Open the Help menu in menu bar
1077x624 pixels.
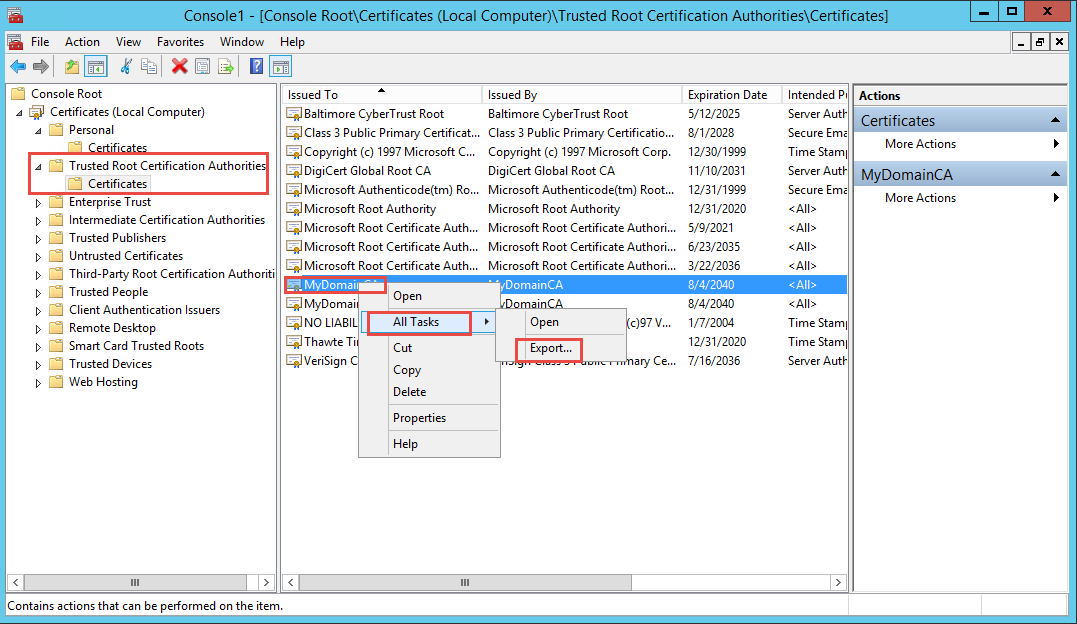(x=292, y=42)
